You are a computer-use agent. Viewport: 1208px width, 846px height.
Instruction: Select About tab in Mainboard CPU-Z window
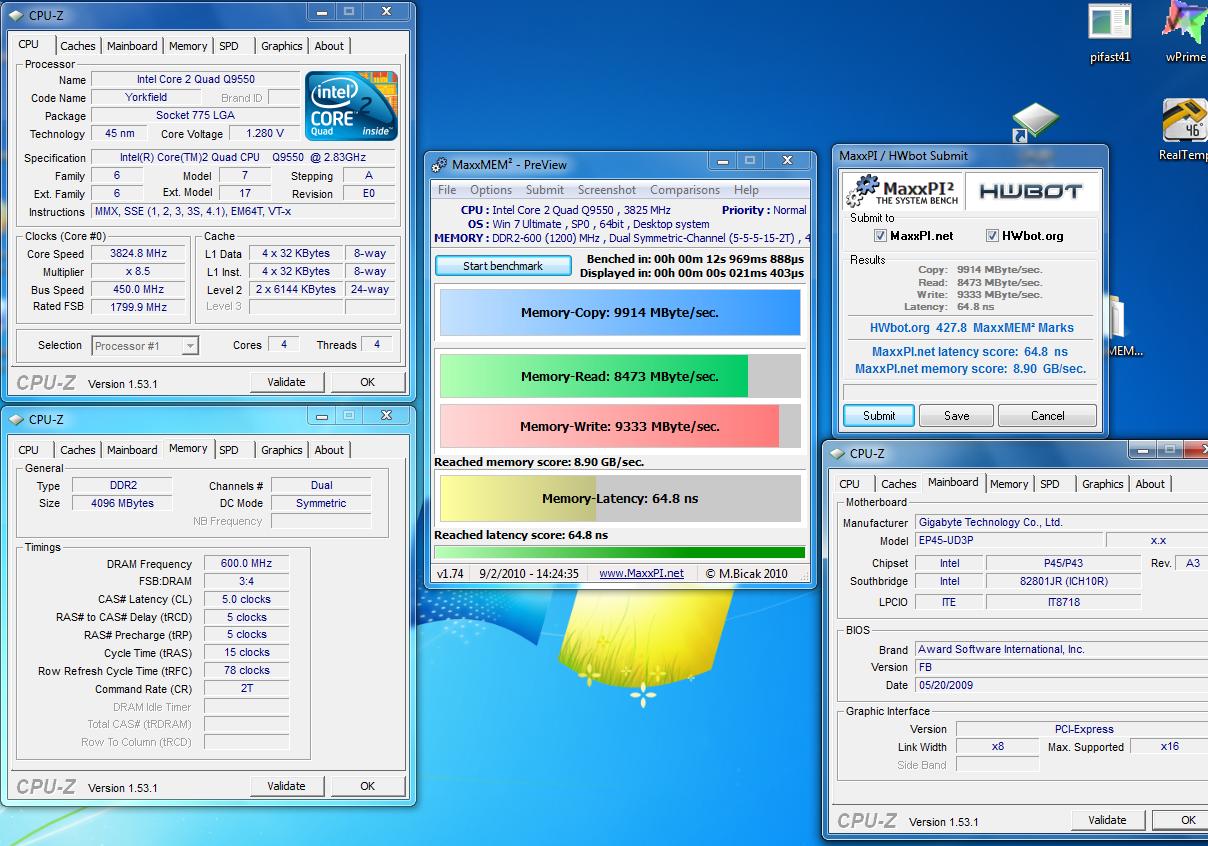1150,484
